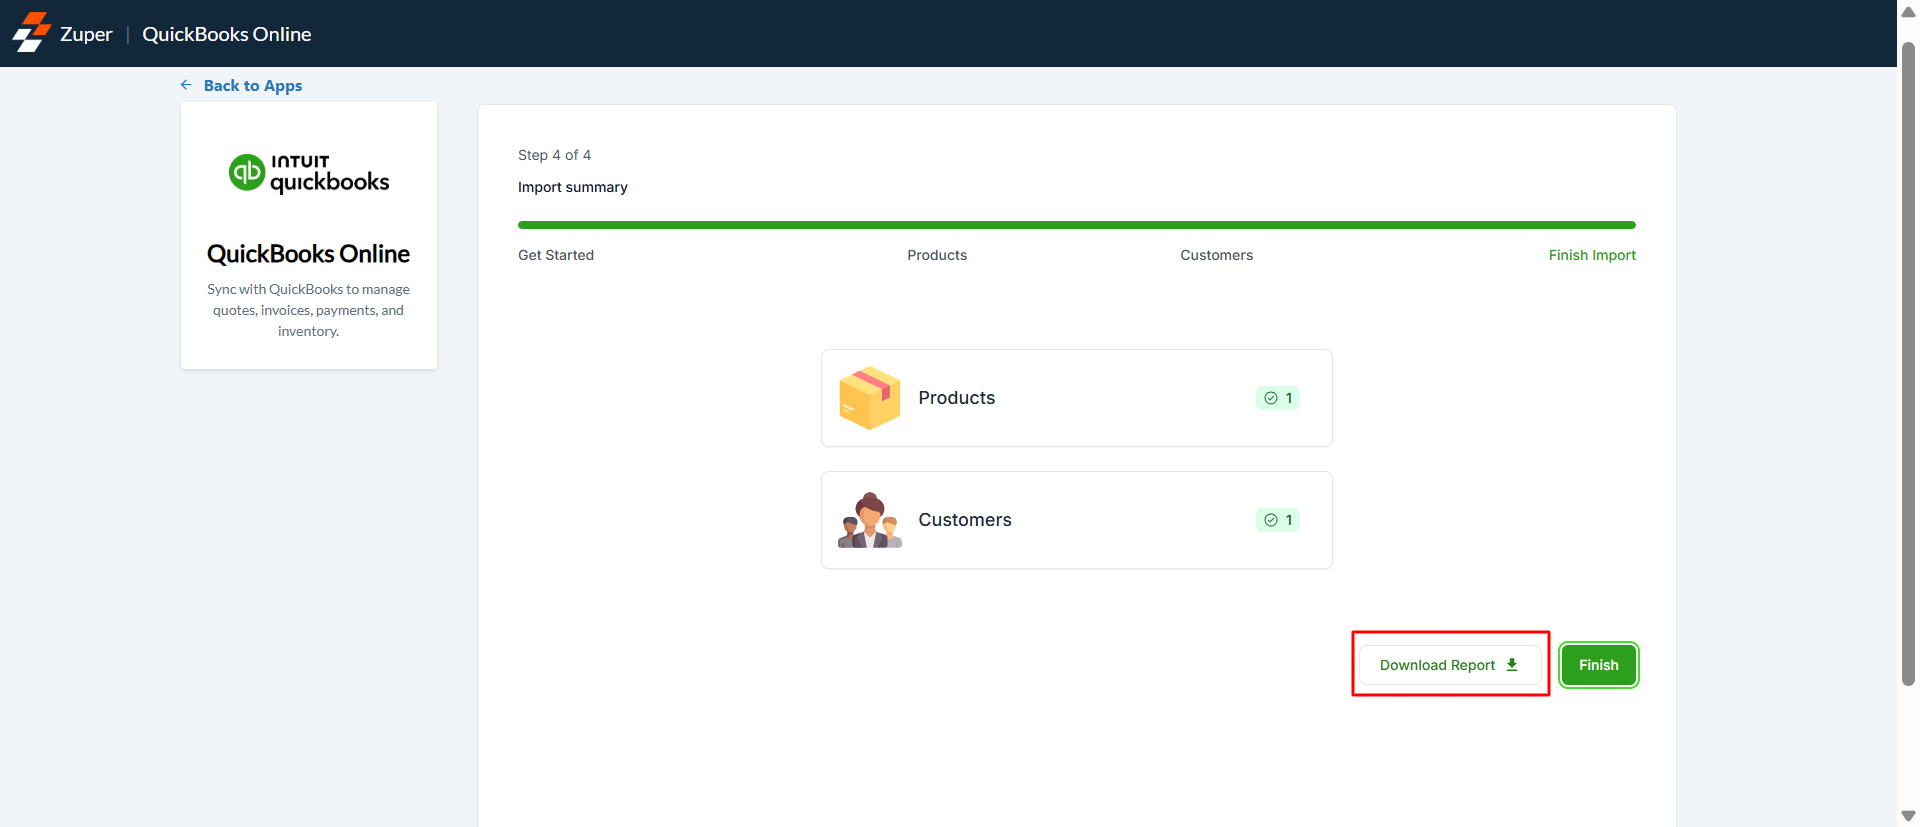Click the scrollbar up arrow

coord(1908,12)
